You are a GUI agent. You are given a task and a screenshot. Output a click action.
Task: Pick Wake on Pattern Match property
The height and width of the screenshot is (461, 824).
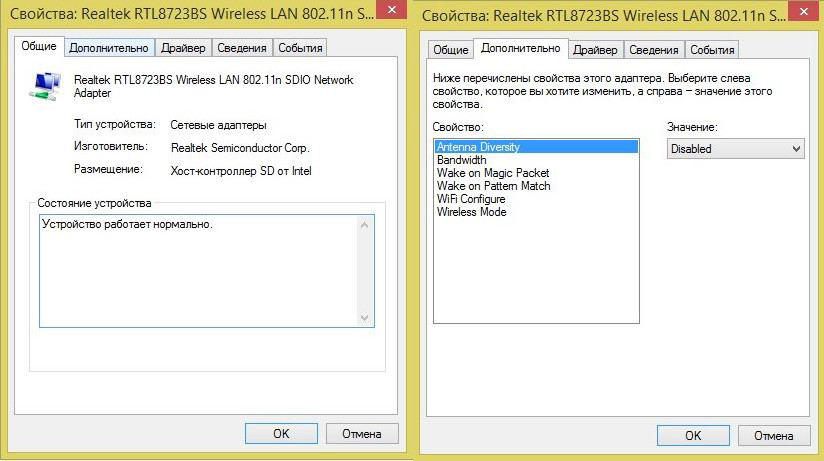(x=493, y=186)
